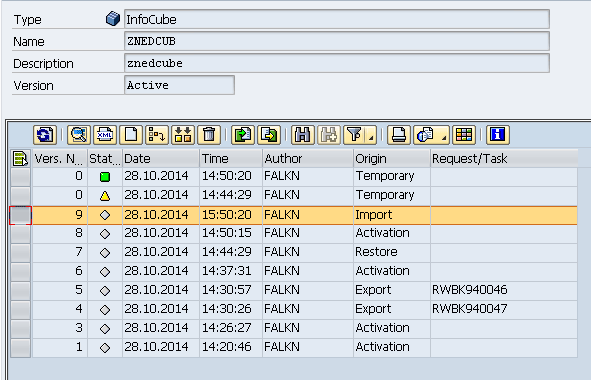591x380 pixels.
Task: Click the Print icon in the toolbar
Action: point(399,135)
